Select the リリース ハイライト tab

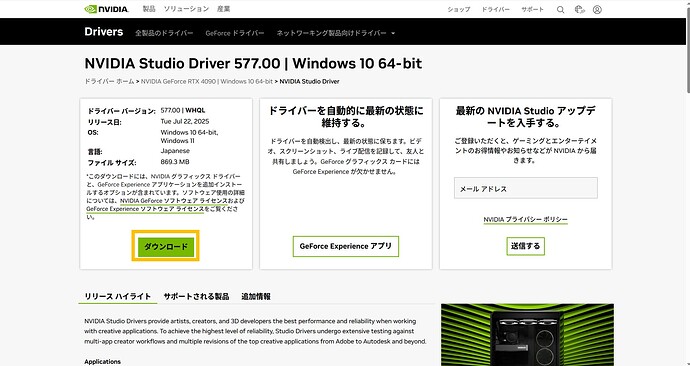[117, 296]
